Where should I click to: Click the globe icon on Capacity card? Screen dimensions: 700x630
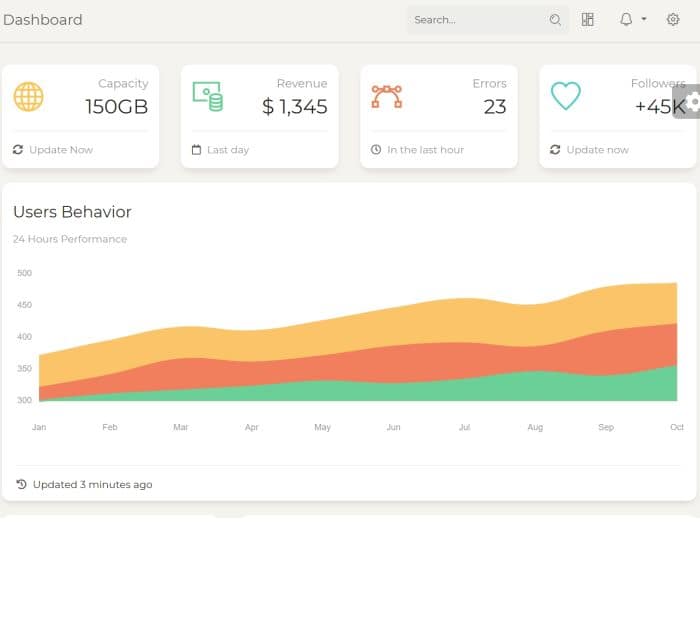(28, 96)
